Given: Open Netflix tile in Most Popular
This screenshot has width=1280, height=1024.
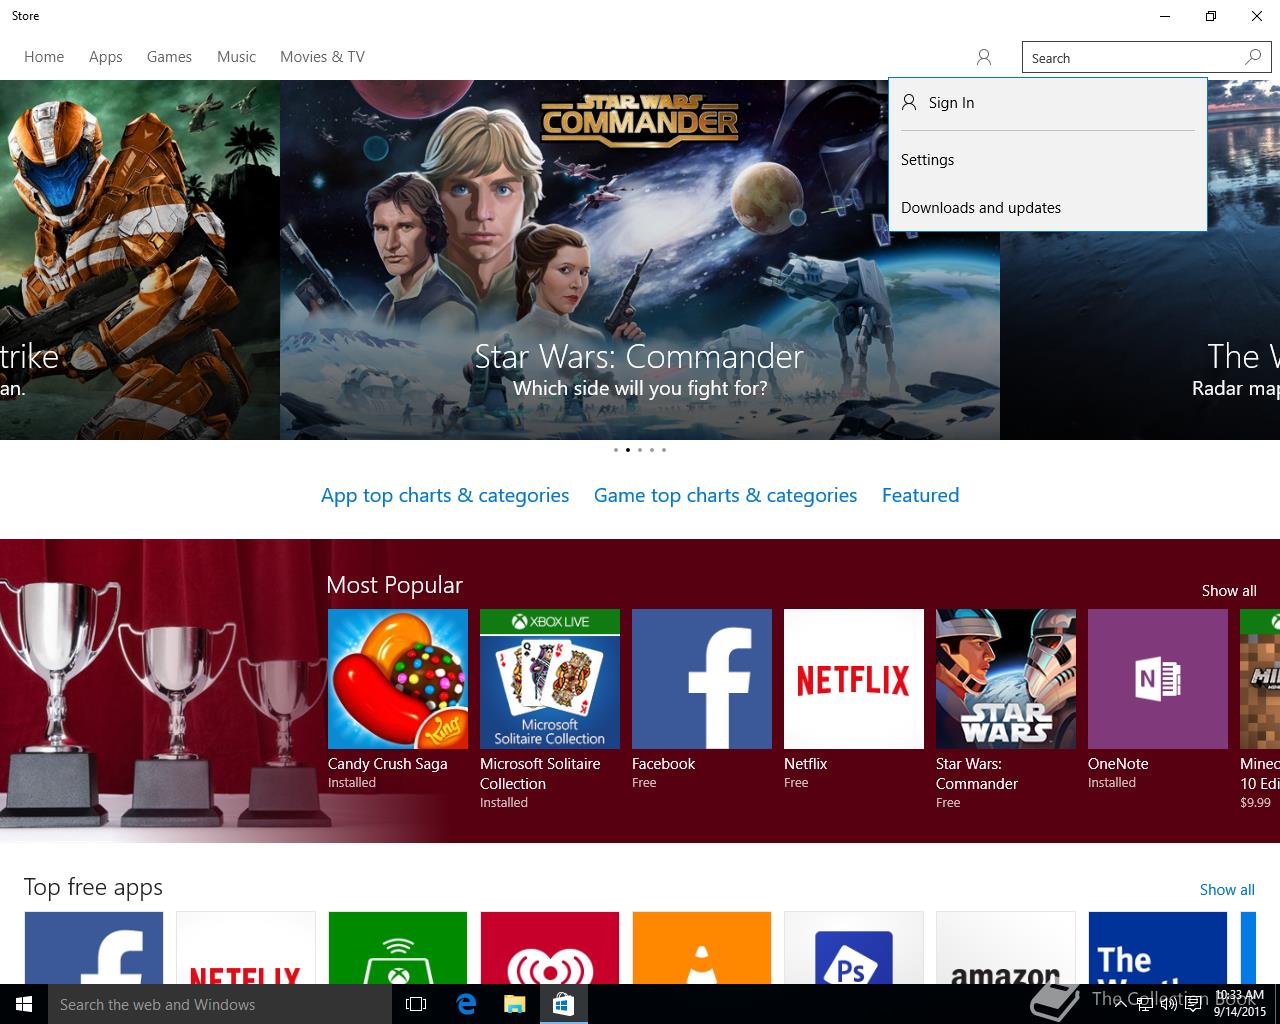Looking at the screenshot, I should 854,679.
